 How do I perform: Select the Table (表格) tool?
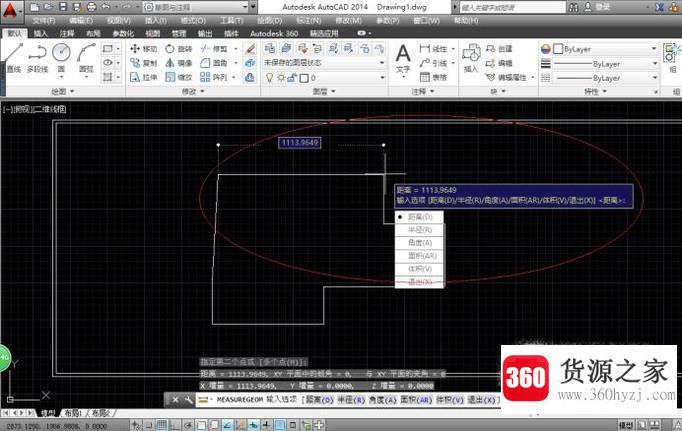point(434,77)
